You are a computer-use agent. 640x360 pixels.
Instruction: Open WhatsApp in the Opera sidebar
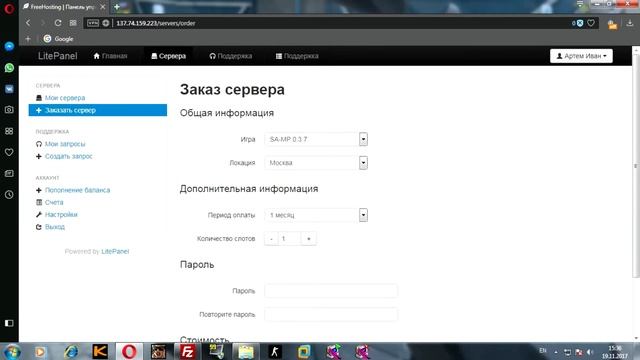pos(9,68)
